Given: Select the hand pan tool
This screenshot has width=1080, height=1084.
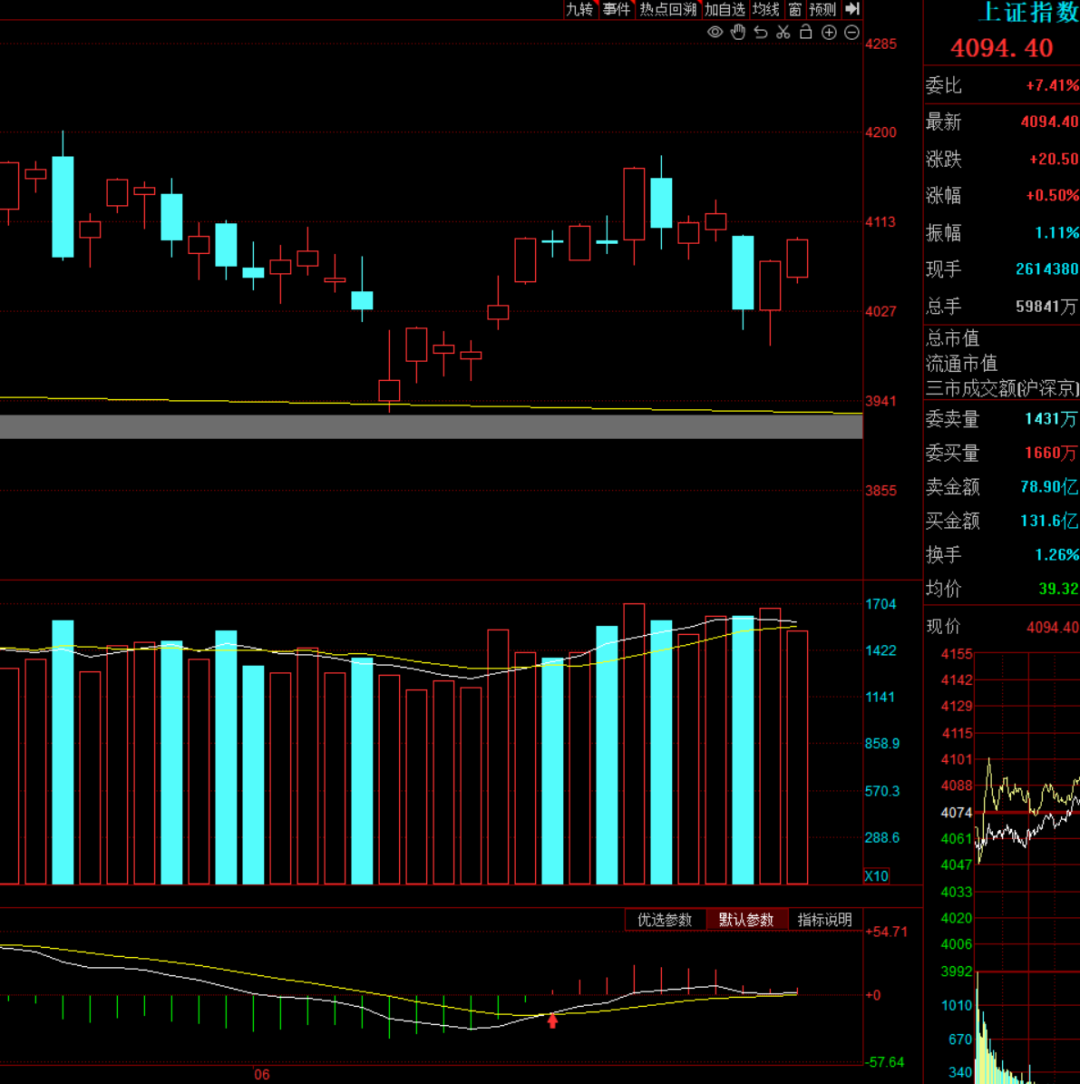Looking at the screenshot, I should (738, 32).
